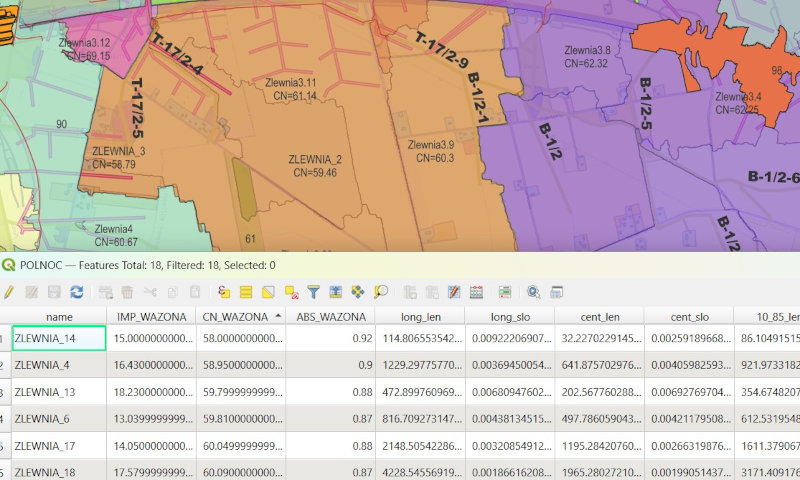Invert the feature selection
The width and height of the screenshot is (800, 480).
[x=268, y=292]
